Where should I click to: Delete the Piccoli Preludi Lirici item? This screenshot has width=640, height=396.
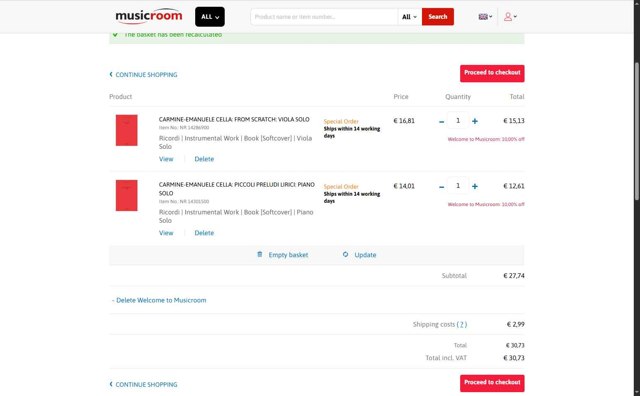(x=204, y=233)
